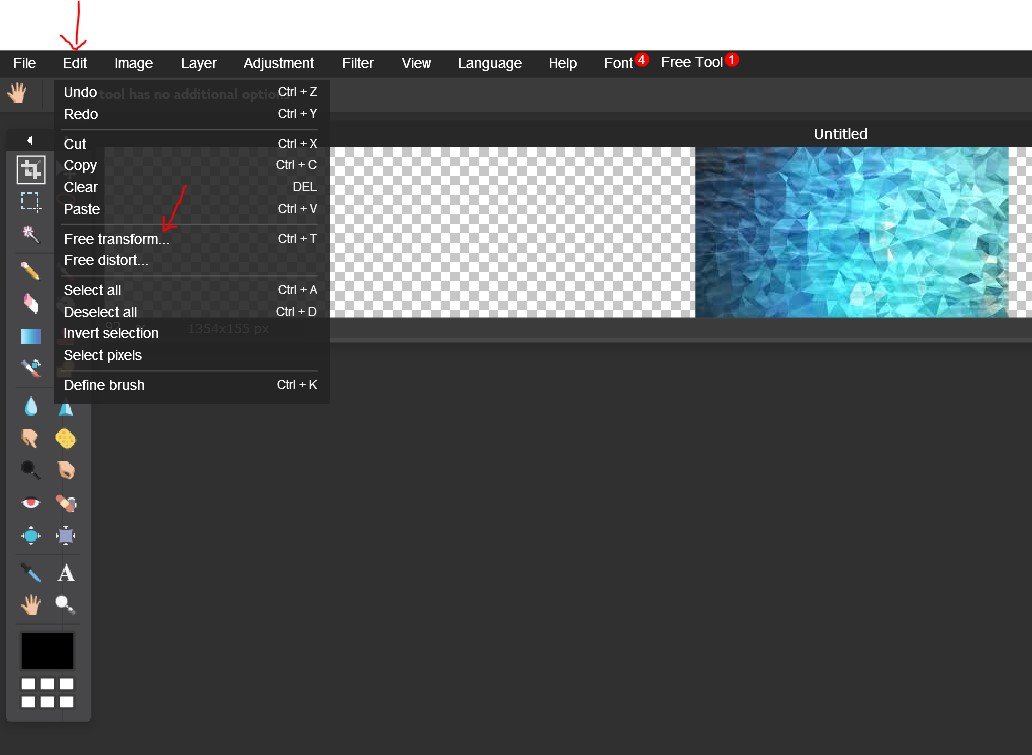Select the Zoom magnifier tool
The width and height of the screenshot is (1032, 755).
point(65,604)
